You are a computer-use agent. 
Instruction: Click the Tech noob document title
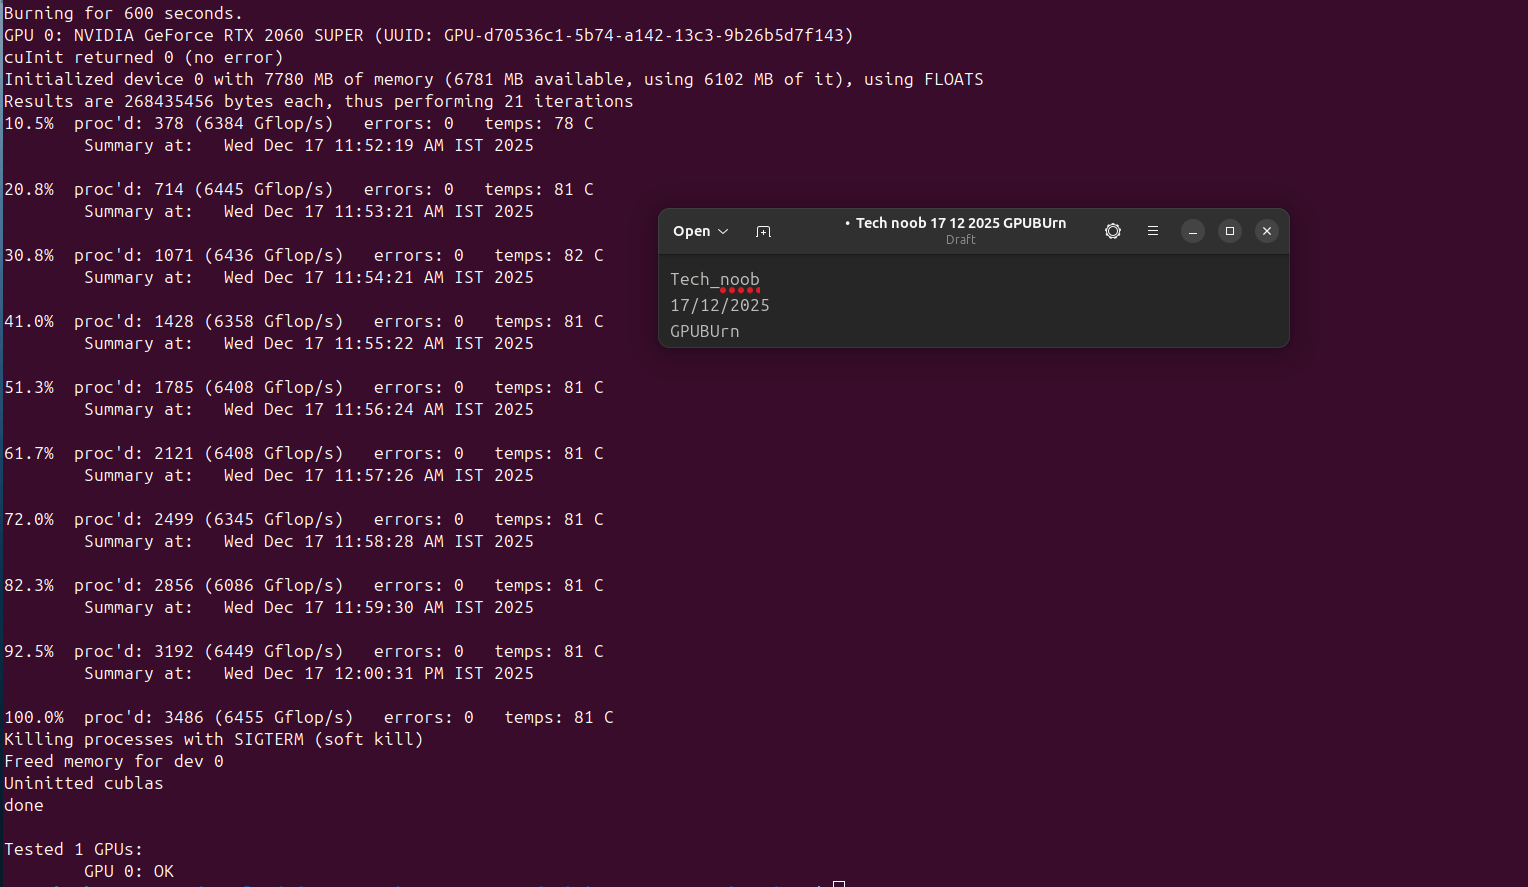960,223
